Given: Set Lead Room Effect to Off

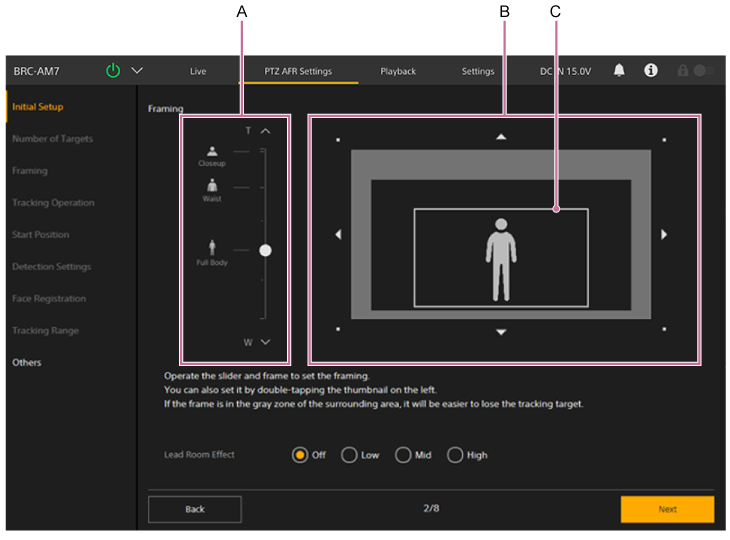Looking at the screenshot, I should click(x=300, y=455).
